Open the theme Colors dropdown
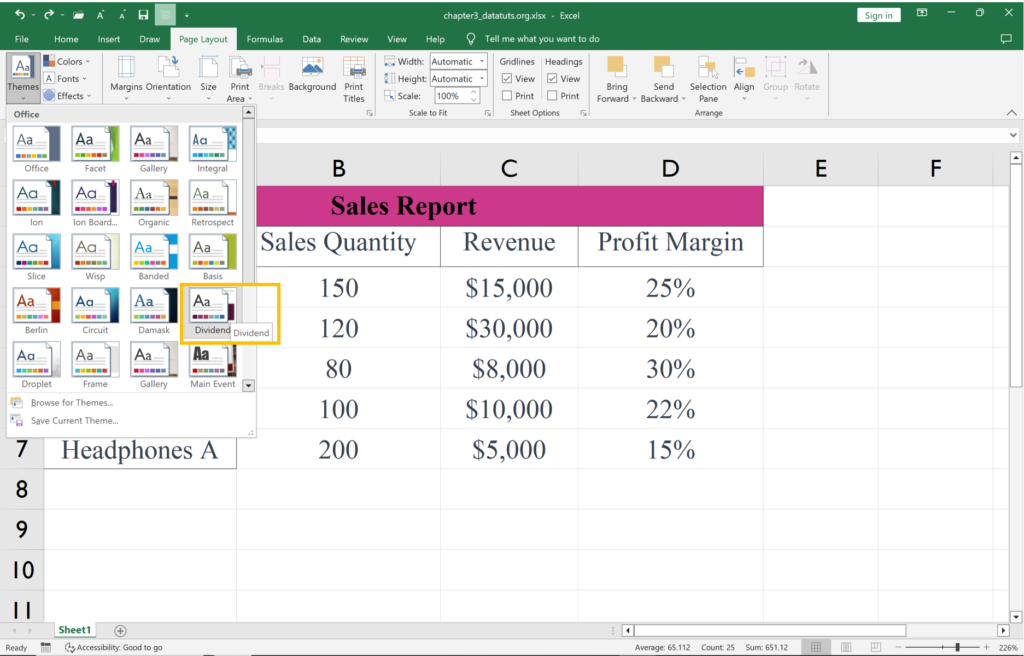This screenshot has width=1024, height=656. pos(70,62)
